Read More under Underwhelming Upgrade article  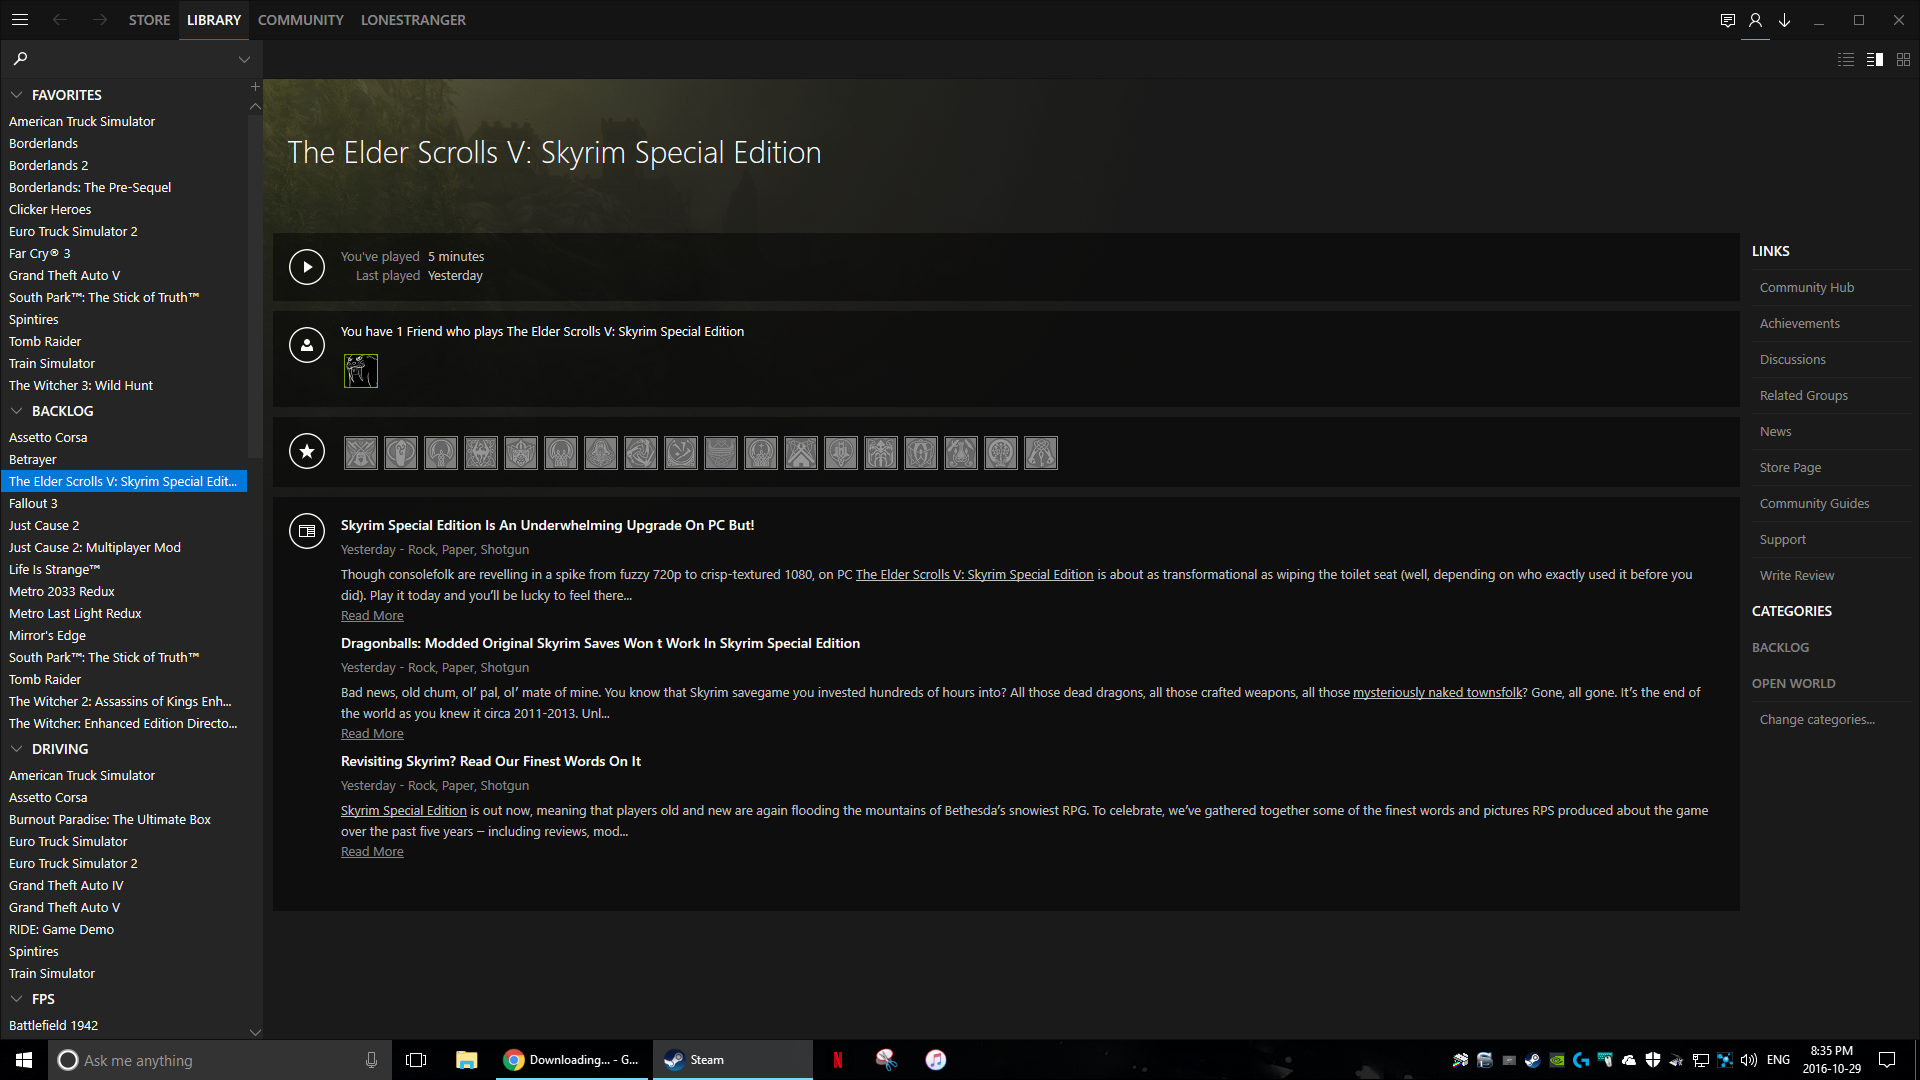pyautogui.click(x=372, y=615)
